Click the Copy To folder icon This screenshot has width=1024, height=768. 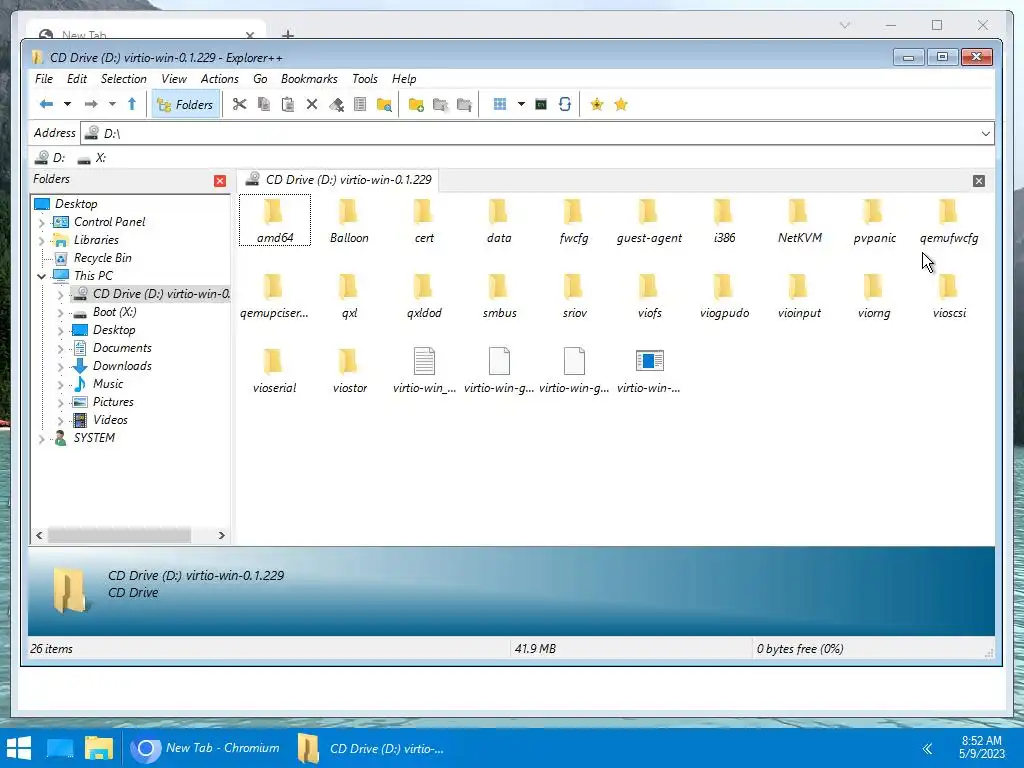(x=440, y=104)
